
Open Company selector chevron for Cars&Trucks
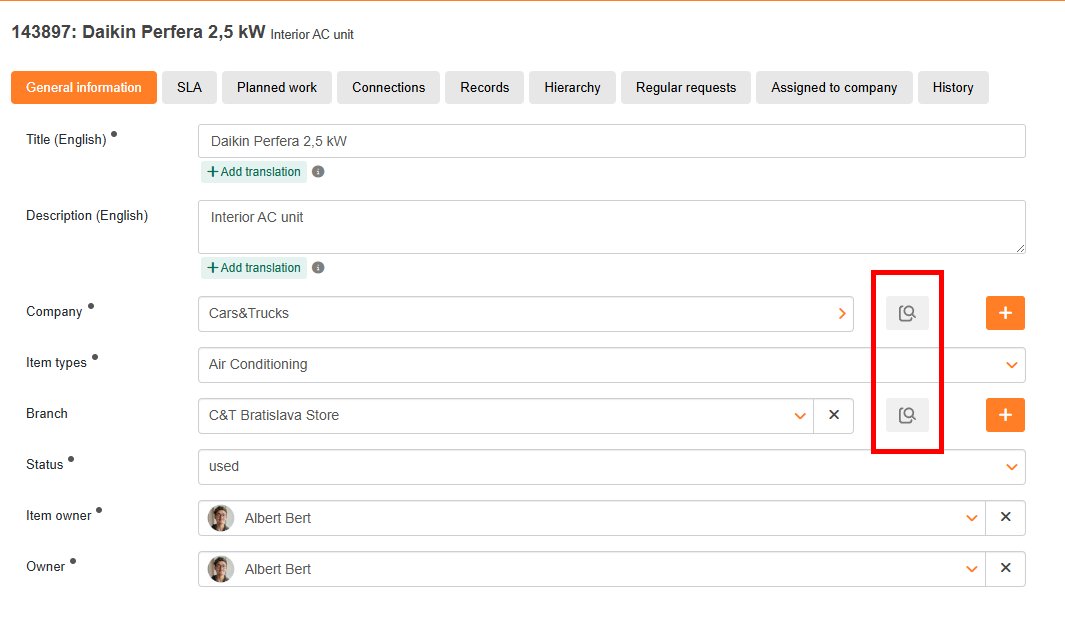(842, 314)
